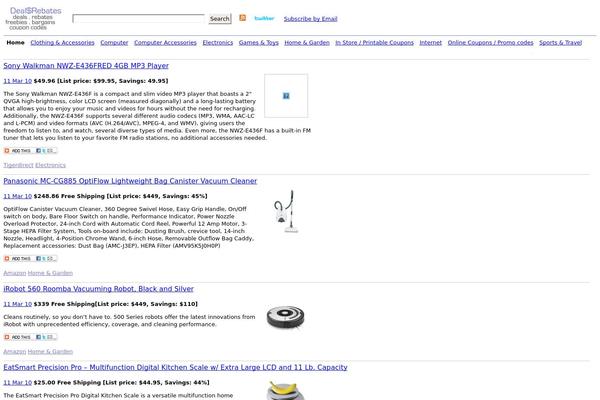Open Home & Garden nav category

pyautogui.click(x=307, y=42)
